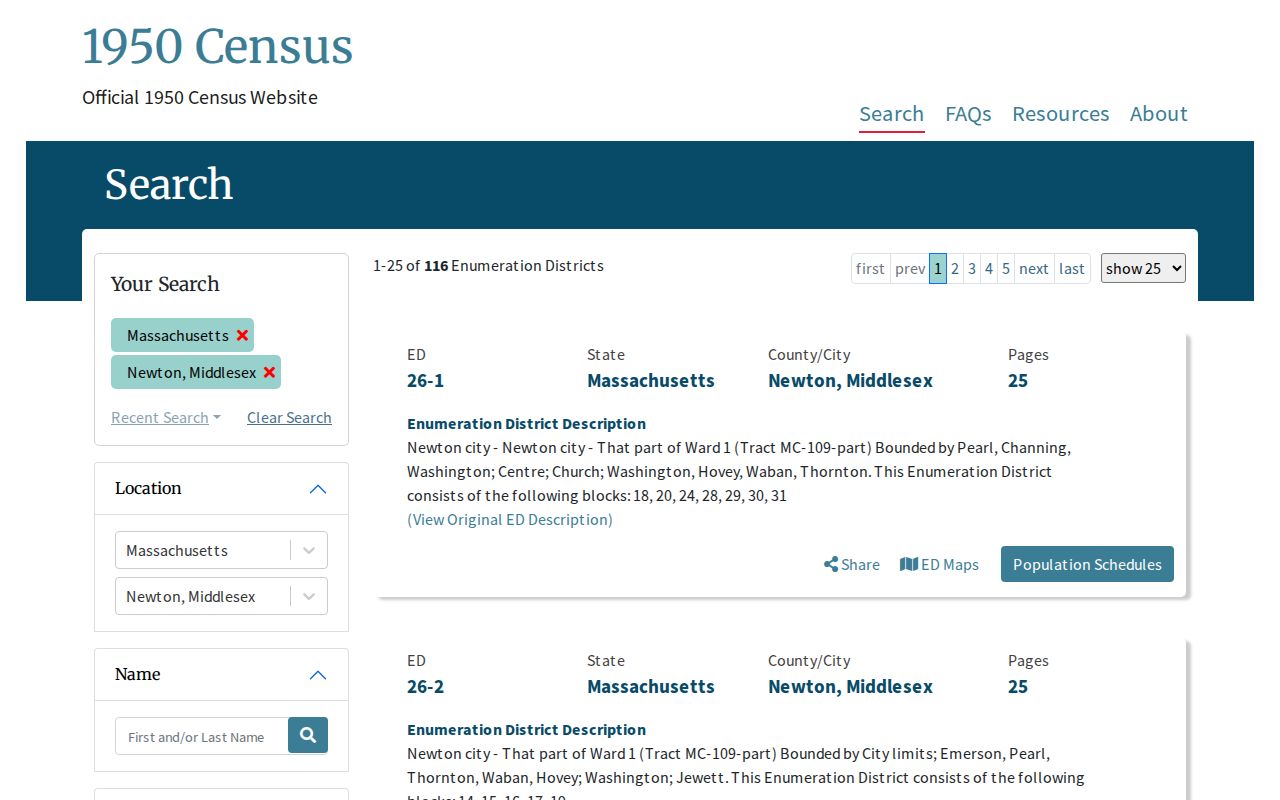Open the FAQs page
Viewport: 1280px width, 800px height.
[968, 114]
